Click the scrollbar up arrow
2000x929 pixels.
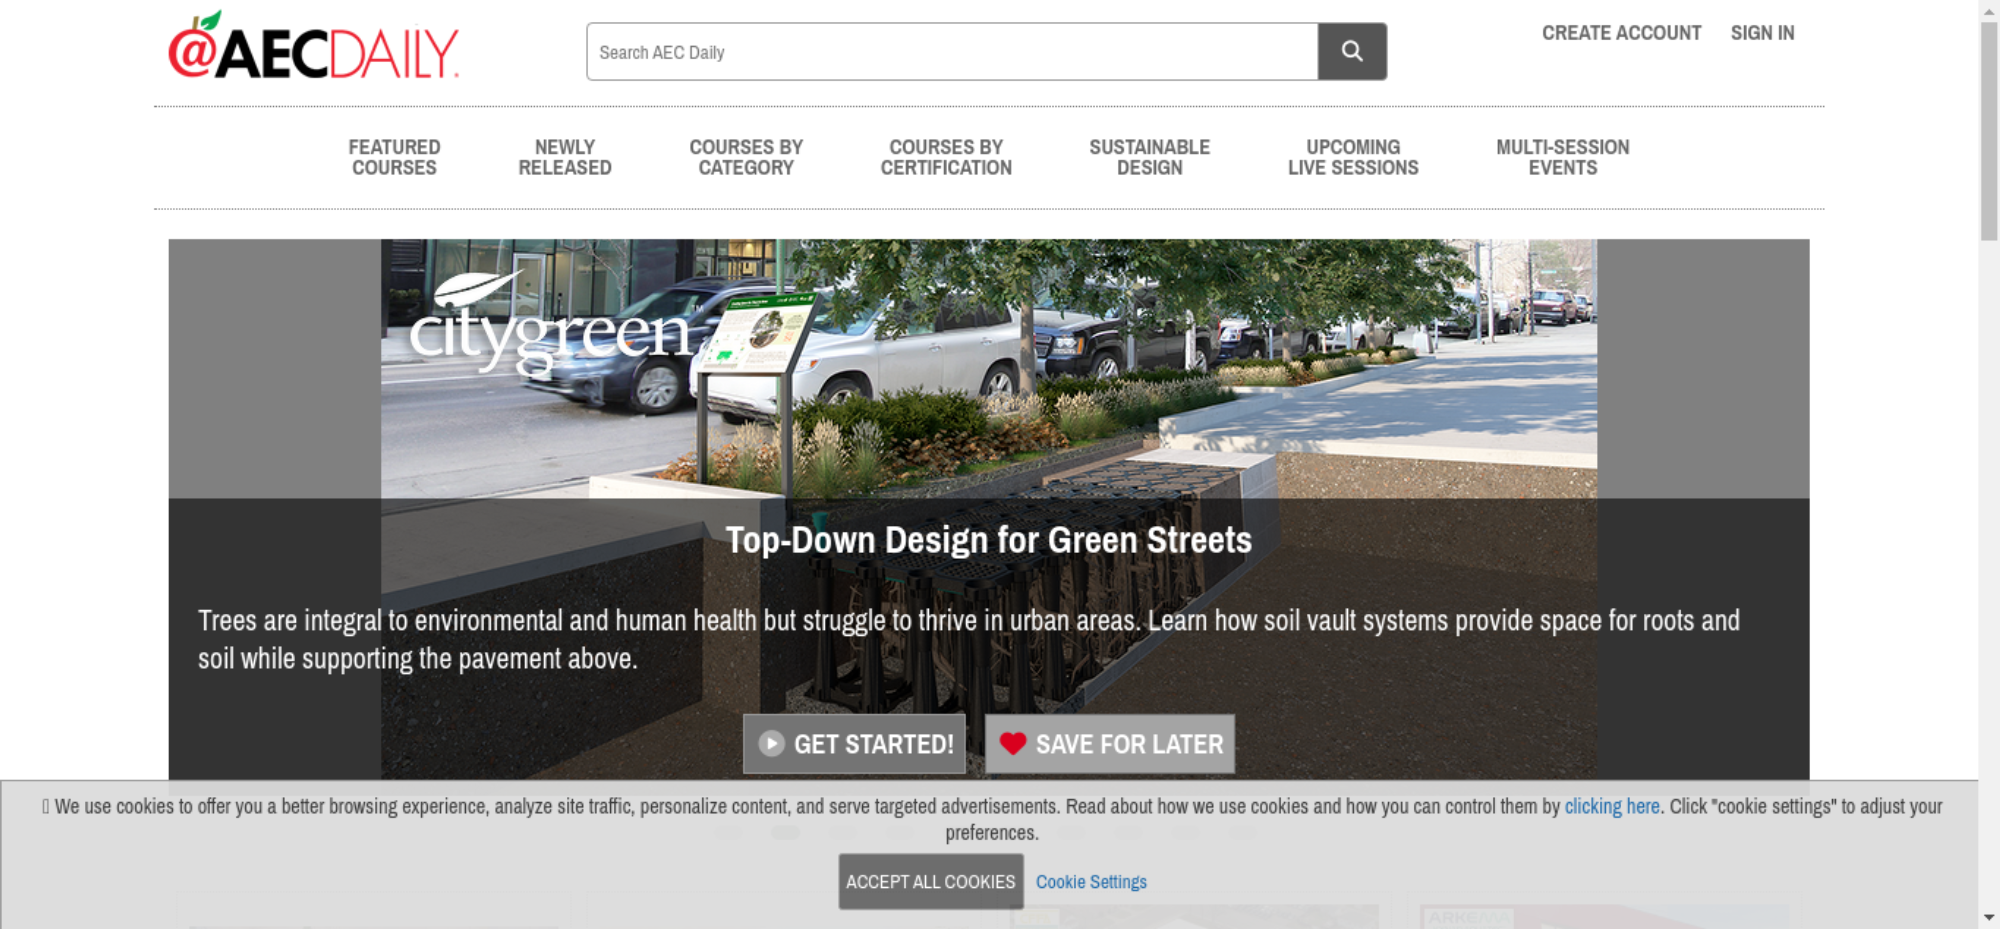pos(1989,9)
